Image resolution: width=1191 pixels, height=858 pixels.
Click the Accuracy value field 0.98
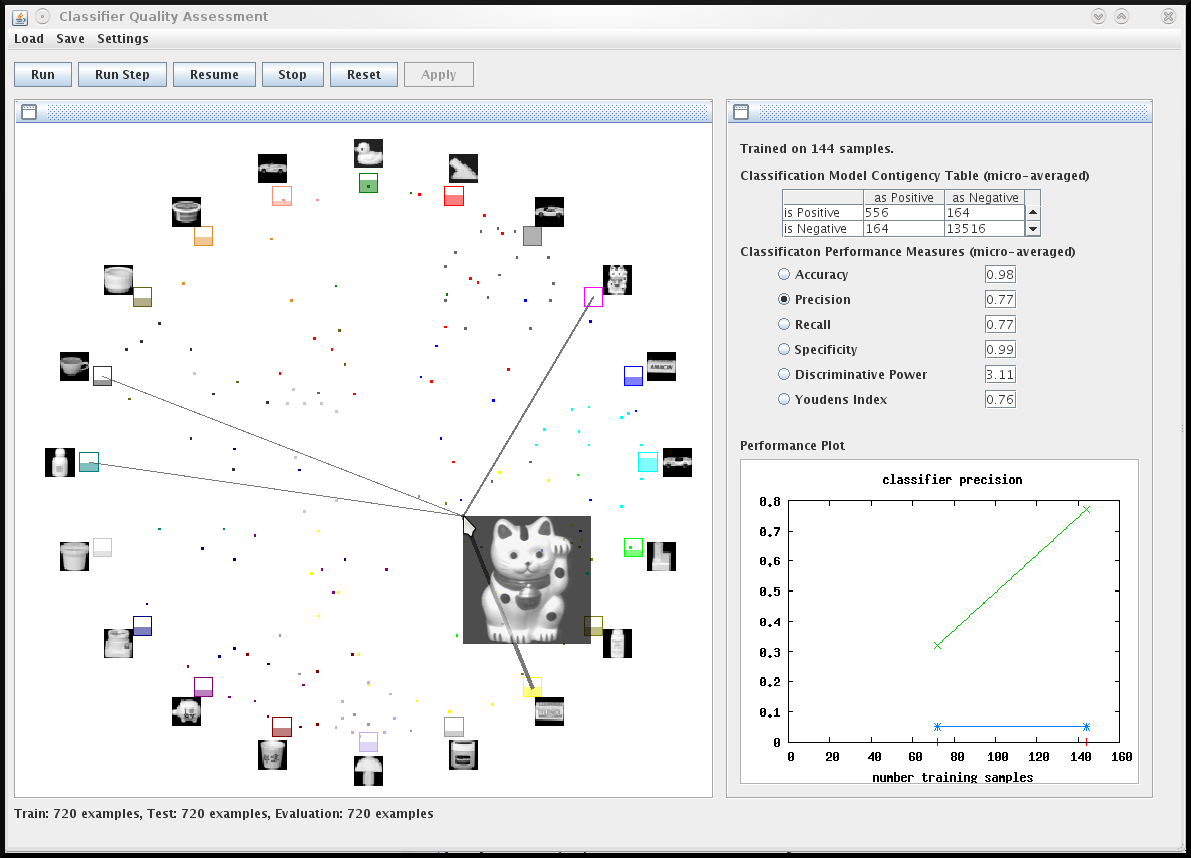click(x=1000, y=274)
